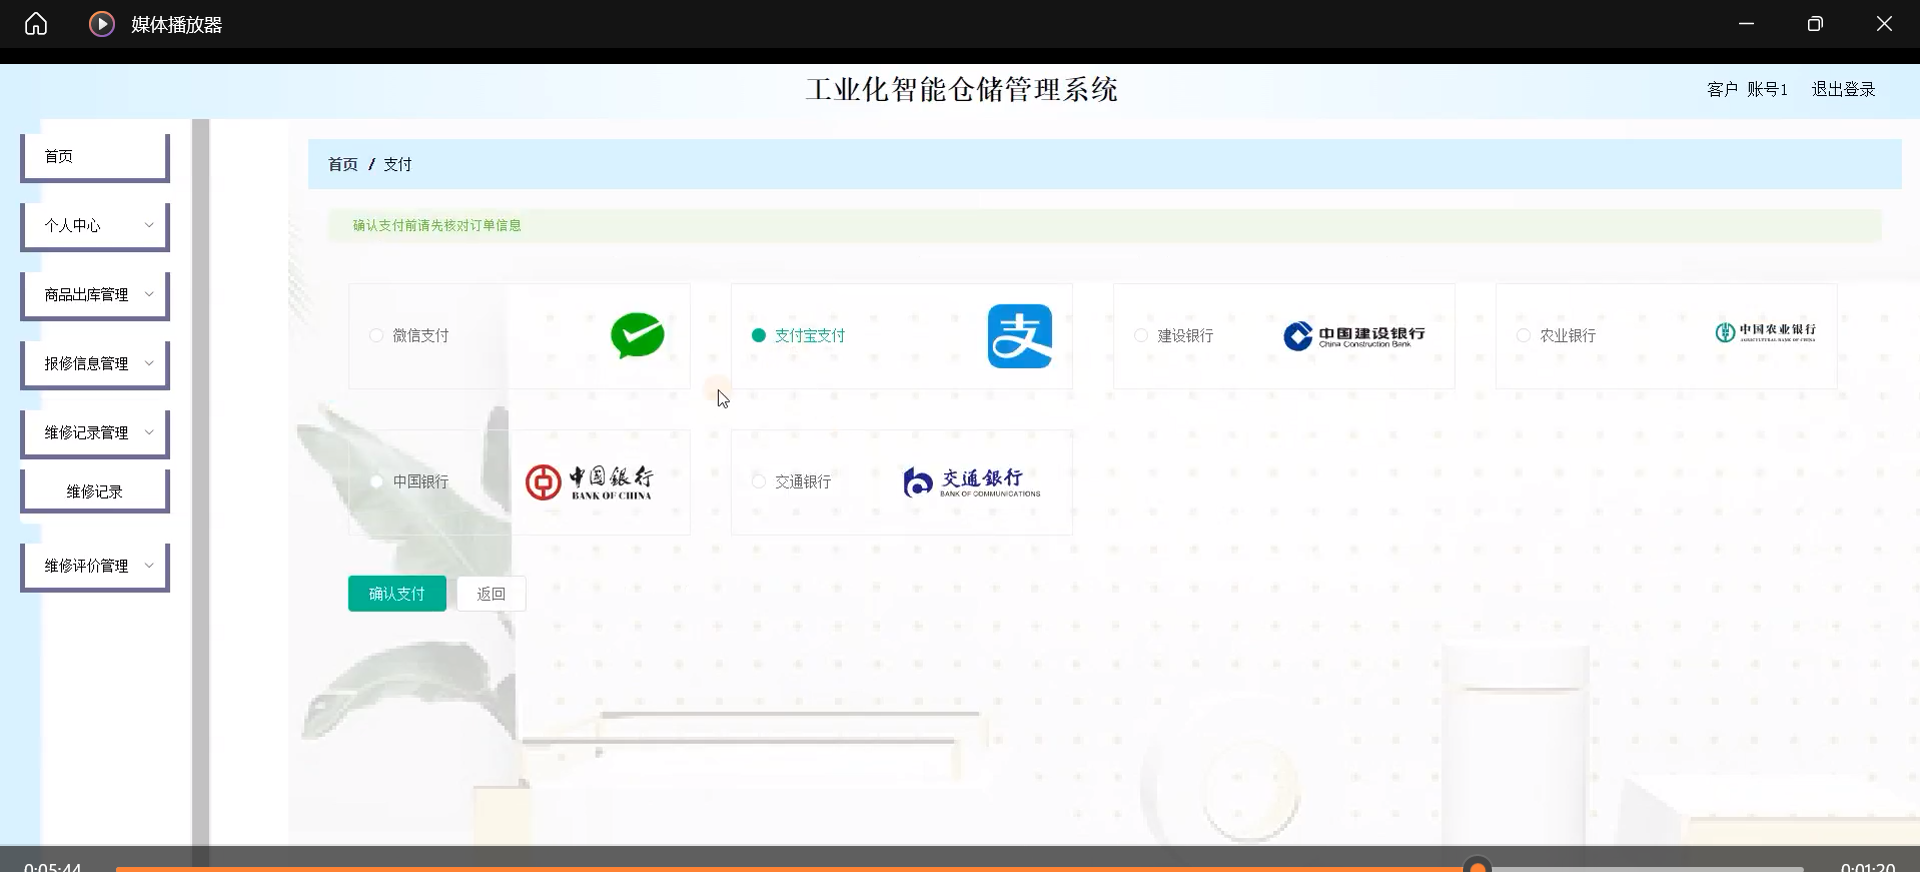Image resolution: width=1920 pixels, height=872 pixels.
Task: Select the 微信支付 radio button
Action: click(376, 335)
